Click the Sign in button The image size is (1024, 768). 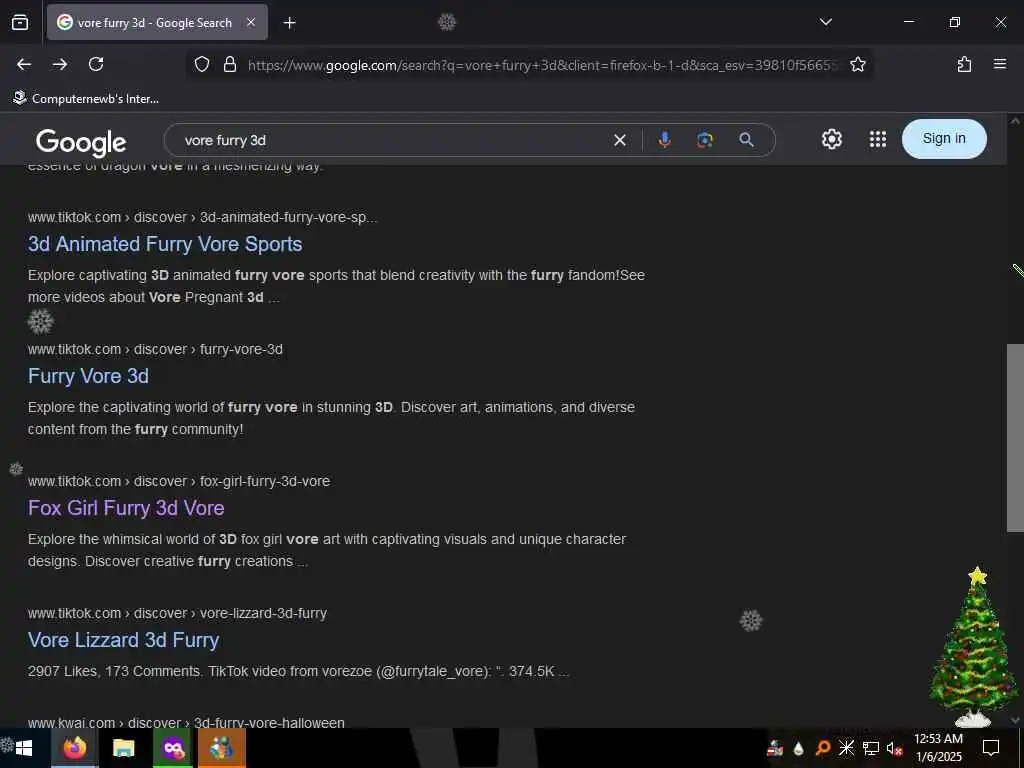[944, 138]
